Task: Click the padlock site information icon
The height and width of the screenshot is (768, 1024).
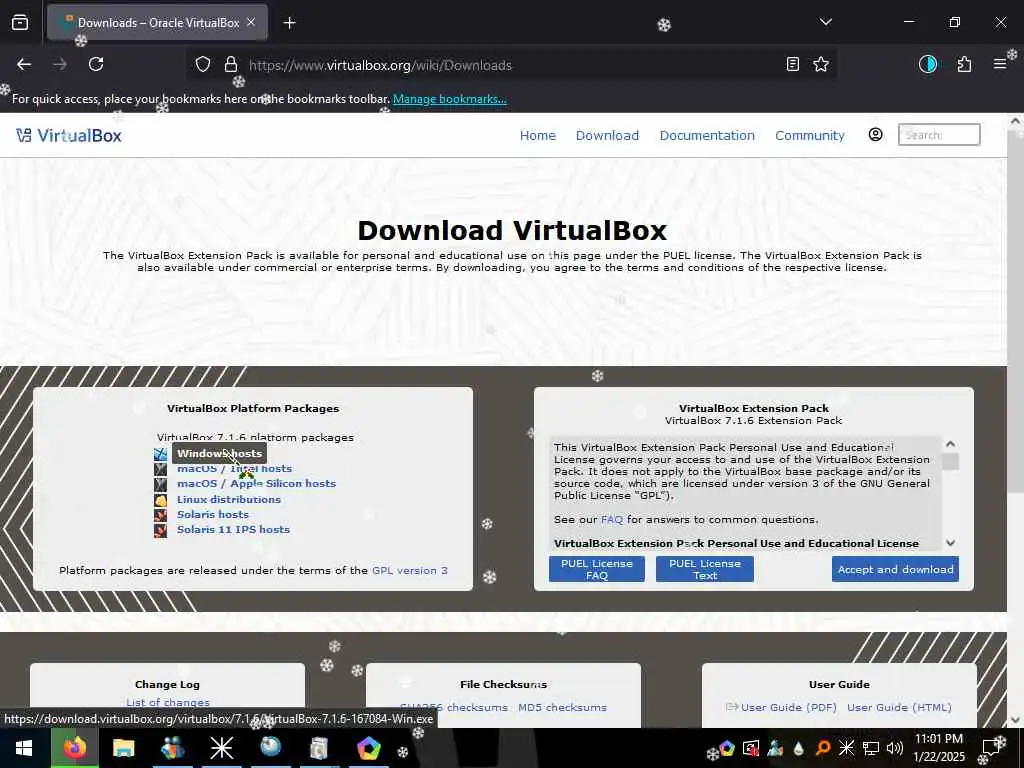Action: tap(231, 65)
